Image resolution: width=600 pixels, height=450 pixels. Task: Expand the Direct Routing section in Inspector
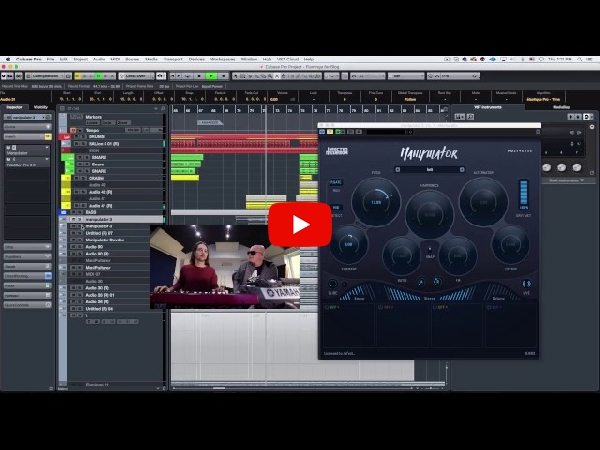point(27,276)
